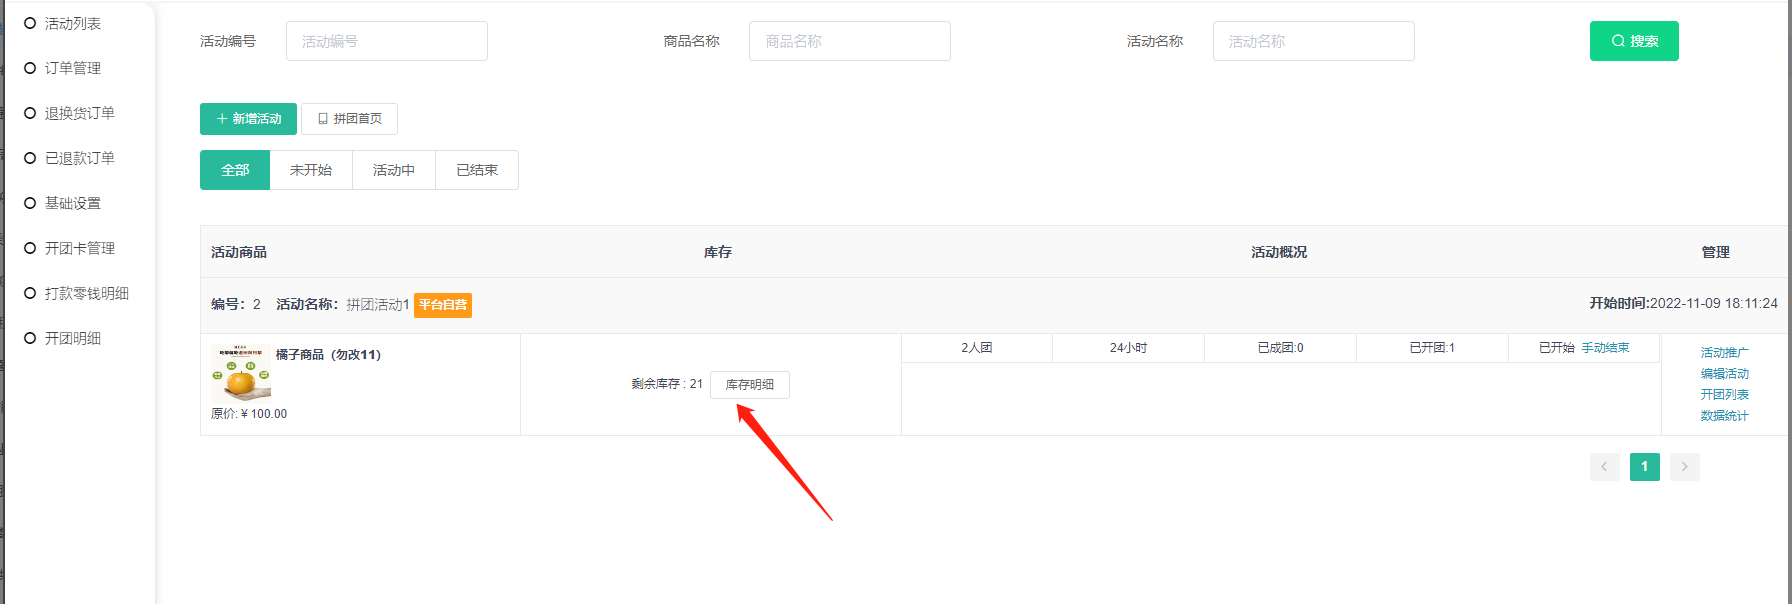Switch to the 已结束 tab
The height and width of the screenshot is (604, 1792).
[x=477, y=170]
